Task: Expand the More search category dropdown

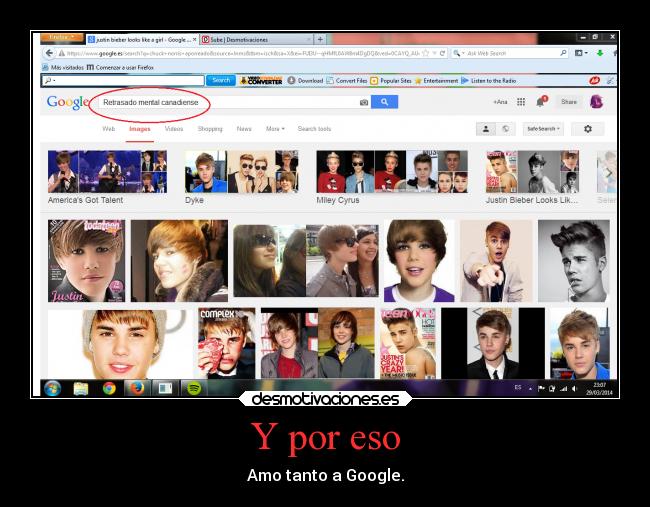Action: coord(275,129)
